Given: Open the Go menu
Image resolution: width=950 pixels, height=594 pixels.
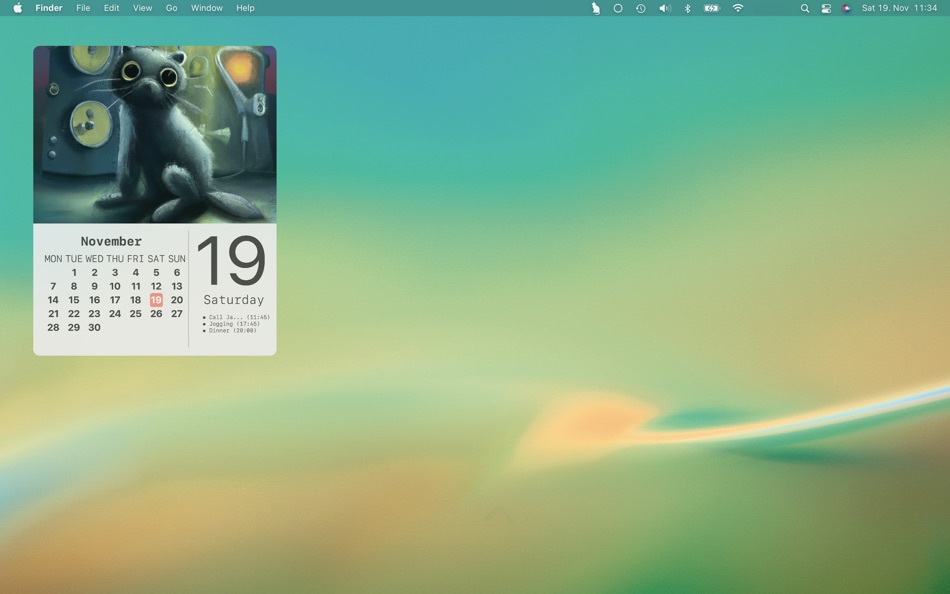Looking at the screenshot, I should coord(171,8).
